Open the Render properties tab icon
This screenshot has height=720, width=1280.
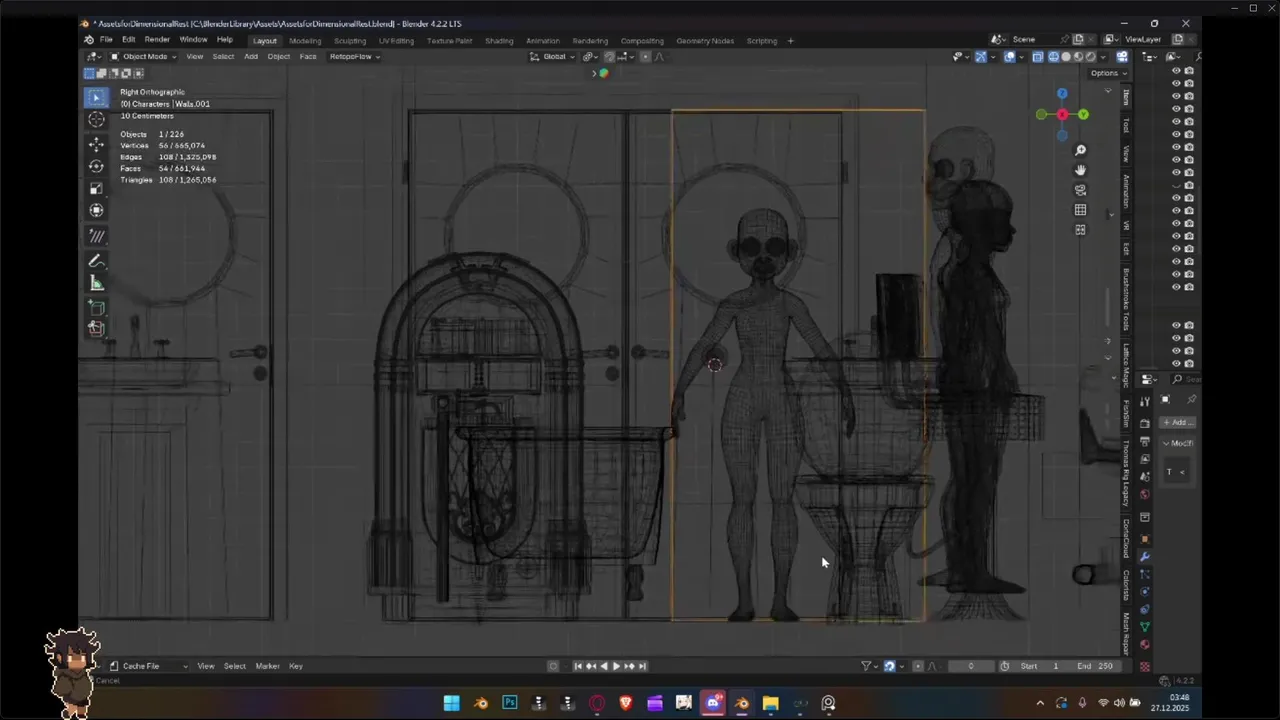click(1145, 422)
